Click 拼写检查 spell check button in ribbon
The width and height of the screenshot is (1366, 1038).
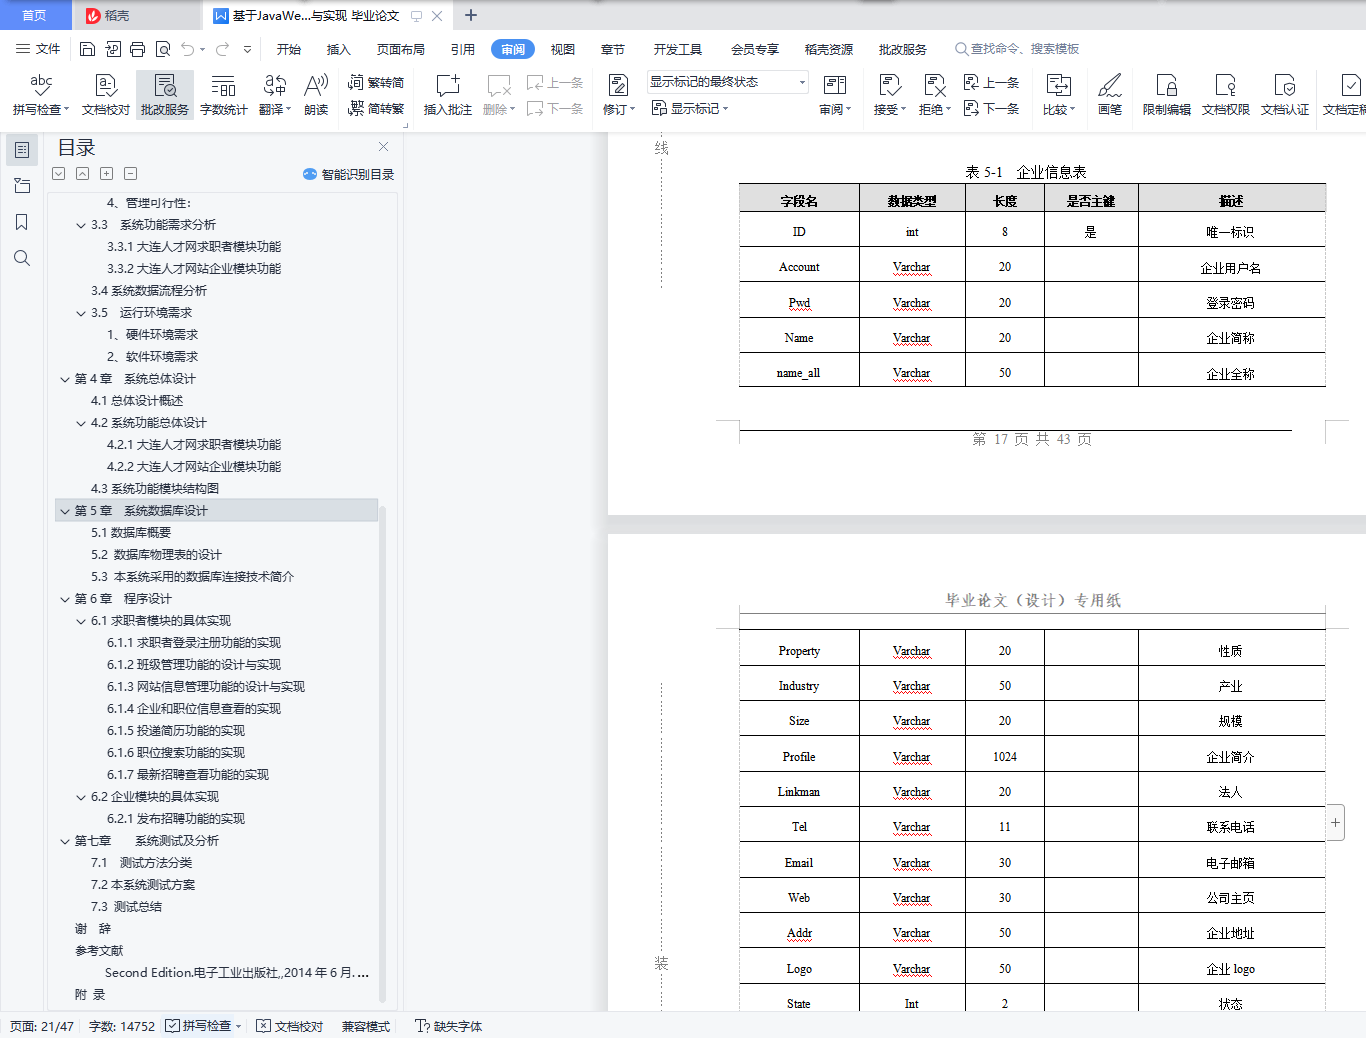pyautogui.click(x=40, y=95)
